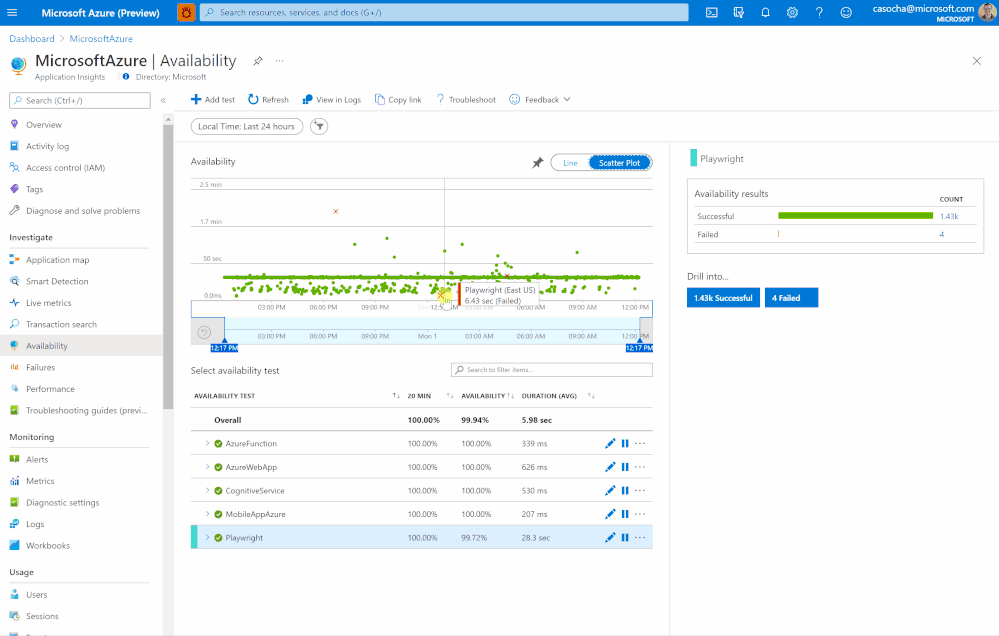The image size is (999, 636).
Task: Sort by Availability Test column arrows
Action: (396, 396)
